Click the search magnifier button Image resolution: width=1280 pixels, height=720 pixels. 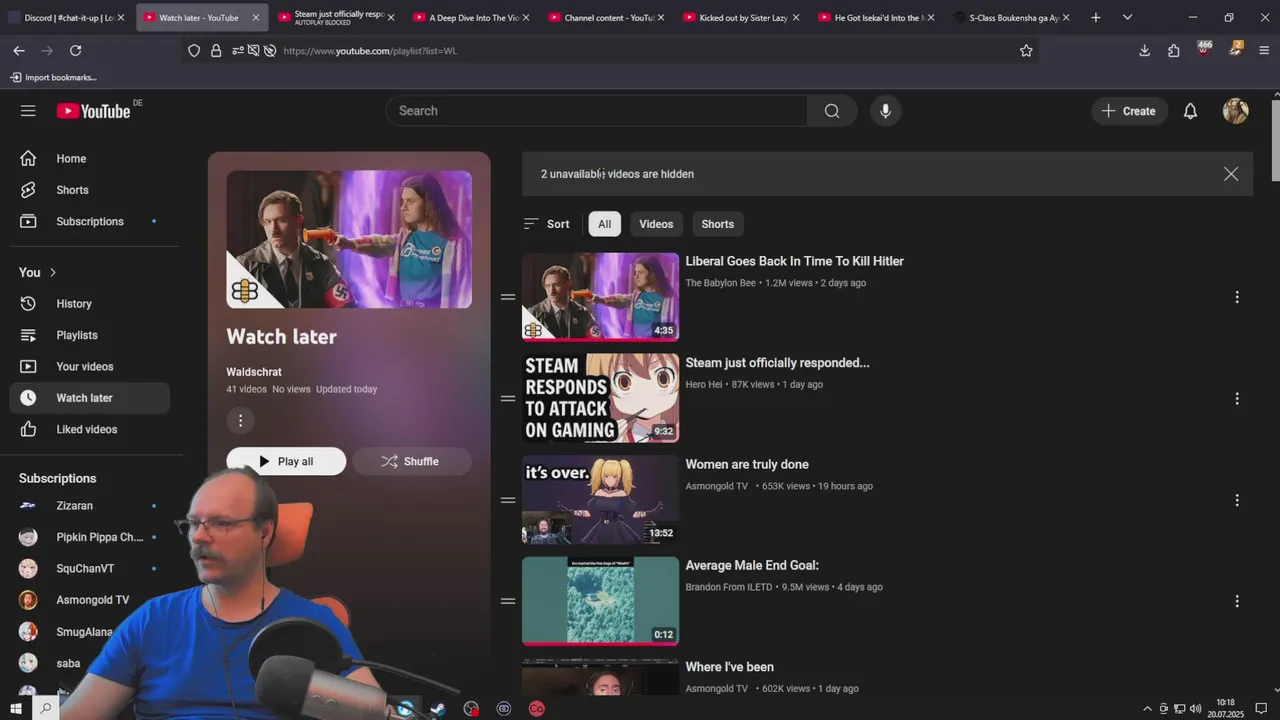(832, 111)
